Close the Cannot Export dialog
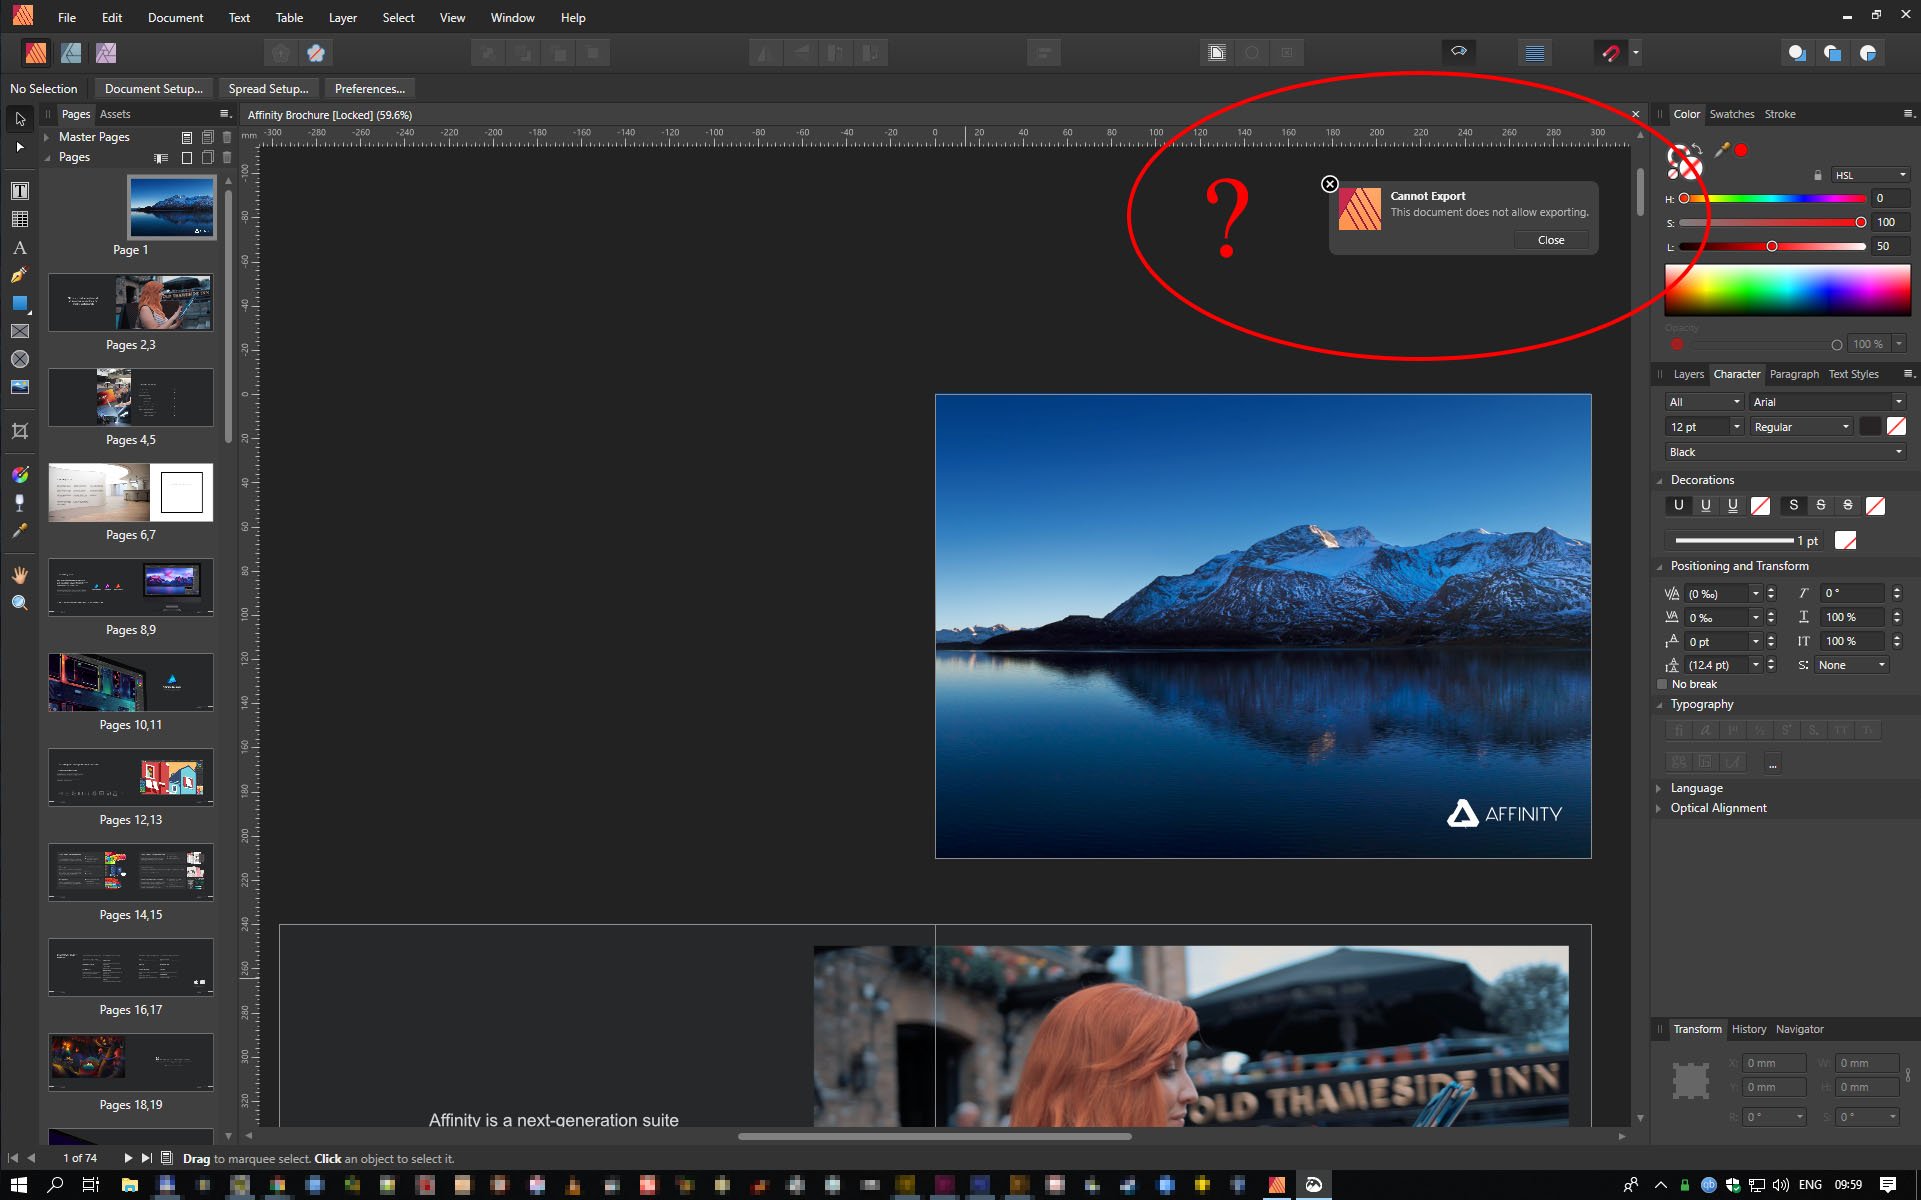1921x1200 pixels. click(1550, 240)
